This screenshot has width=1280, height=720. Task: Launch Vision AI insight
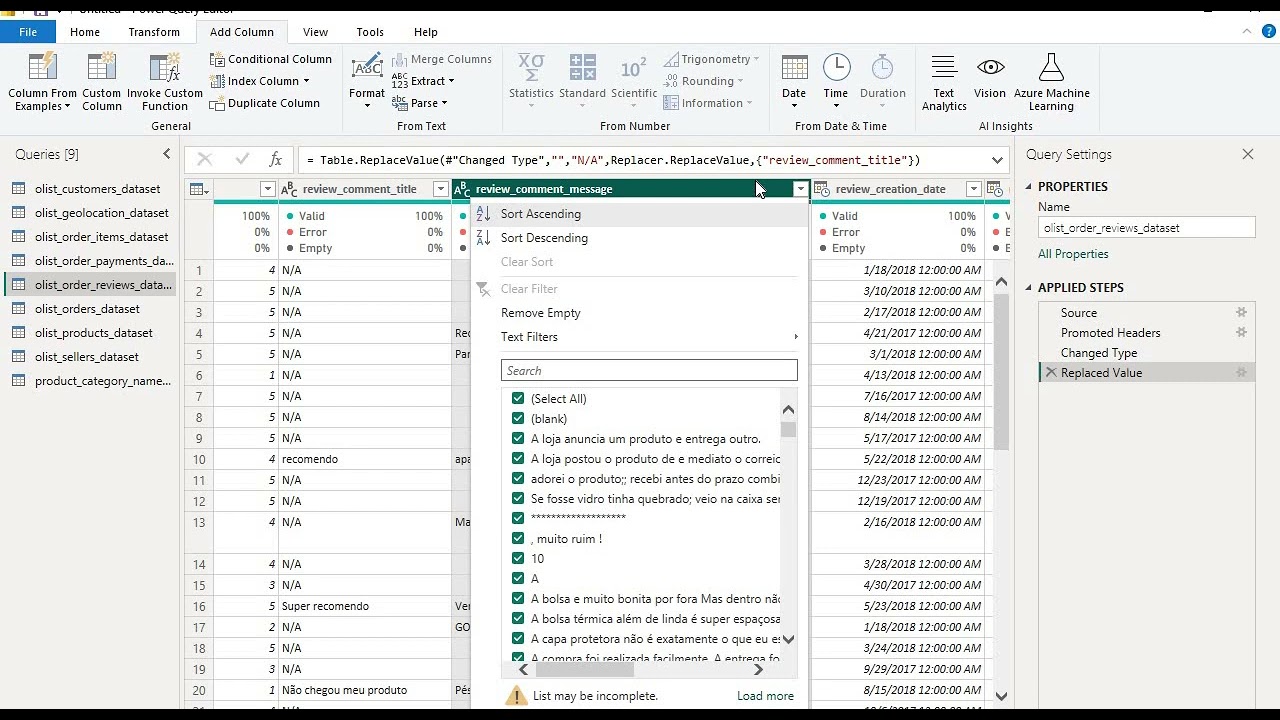coord(990,78)
